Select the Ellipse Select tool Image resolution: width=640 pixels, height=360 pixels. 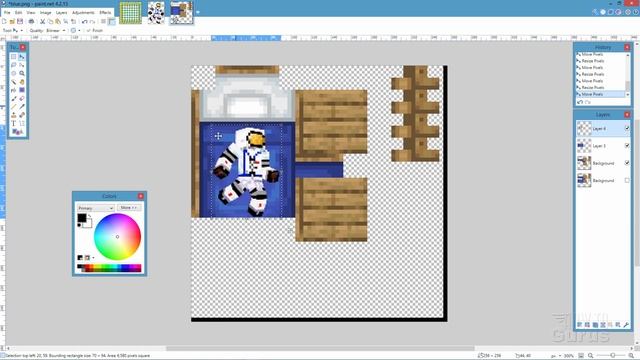[x=13, y=73]
